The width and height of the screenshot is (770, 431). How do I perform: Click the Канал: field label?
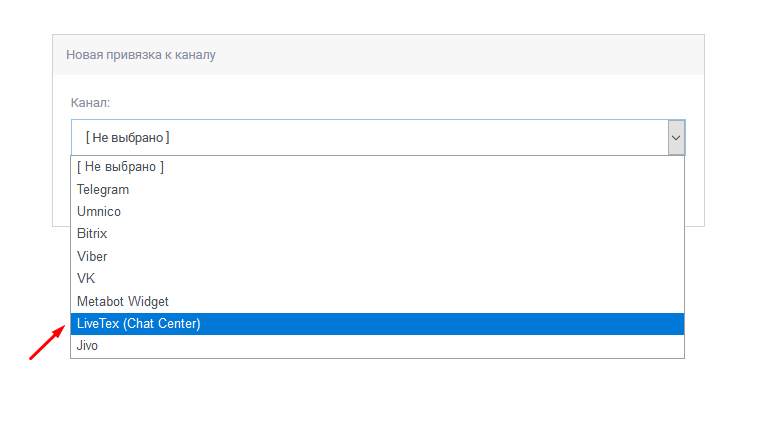click(90, 103)
